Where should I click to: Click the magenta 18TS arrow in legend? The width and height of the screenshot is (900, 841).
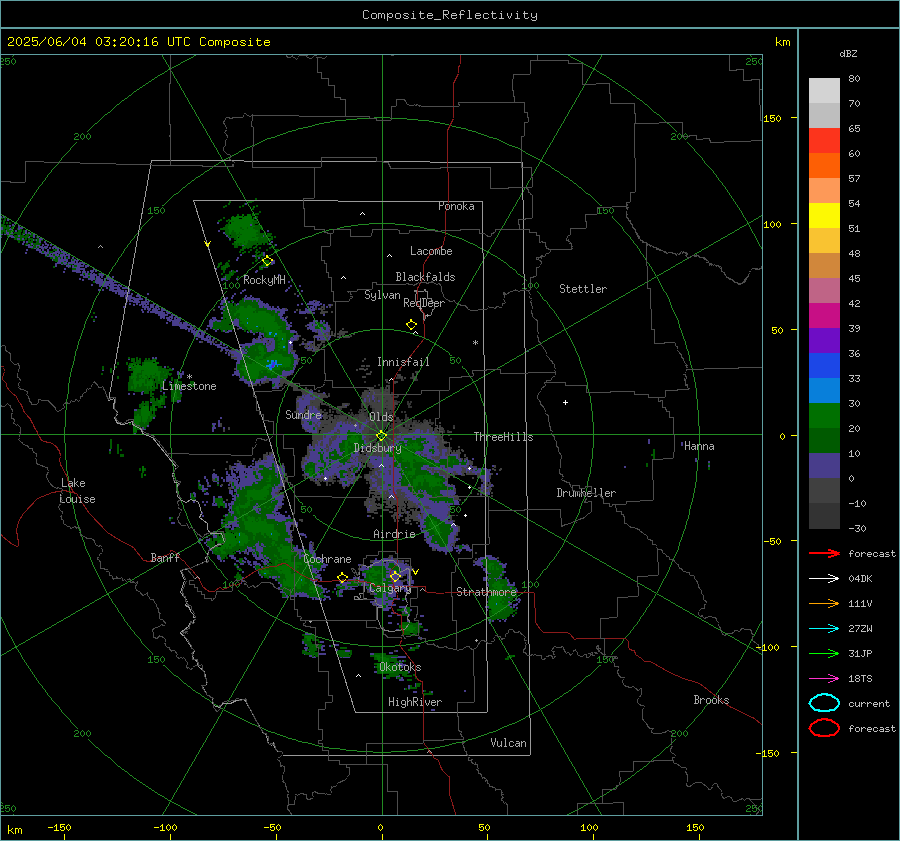click(824, 679)
